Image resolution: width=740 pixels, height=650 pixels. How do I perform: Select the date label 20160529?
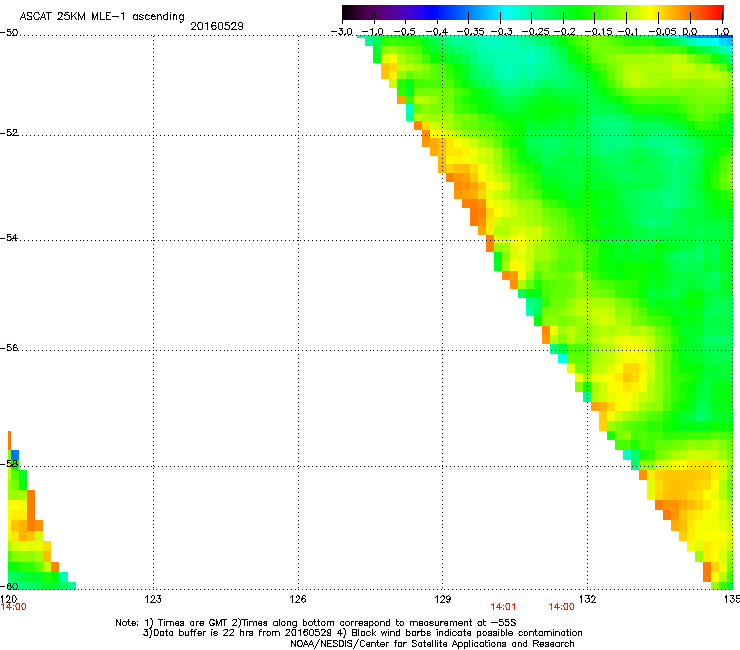[217, 26]
